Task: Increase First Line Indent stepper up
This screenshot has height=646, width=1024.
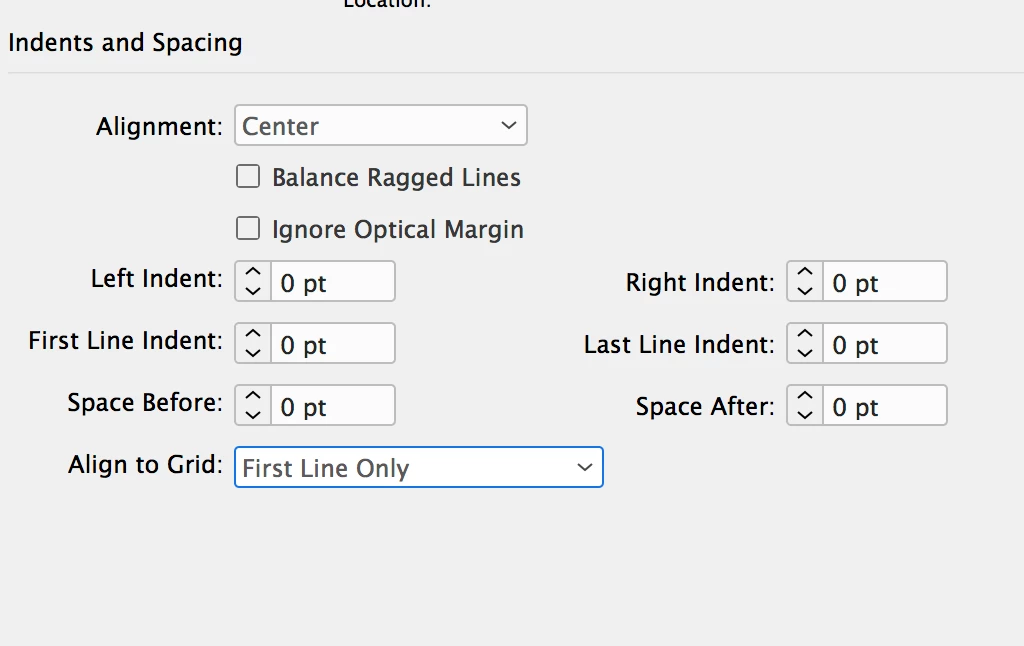Action: [253, 335]
